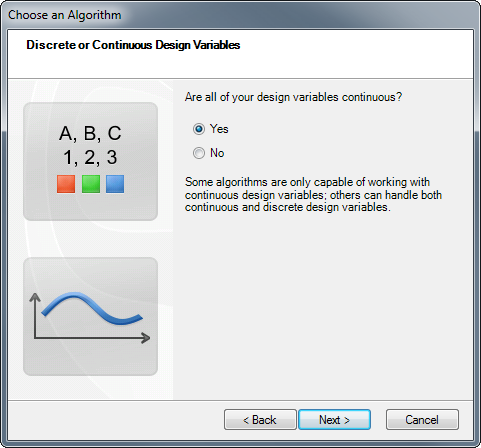481x448 pixels.
Task: Click the blue square in discrete illustration
Action: (x=115, y=184)
